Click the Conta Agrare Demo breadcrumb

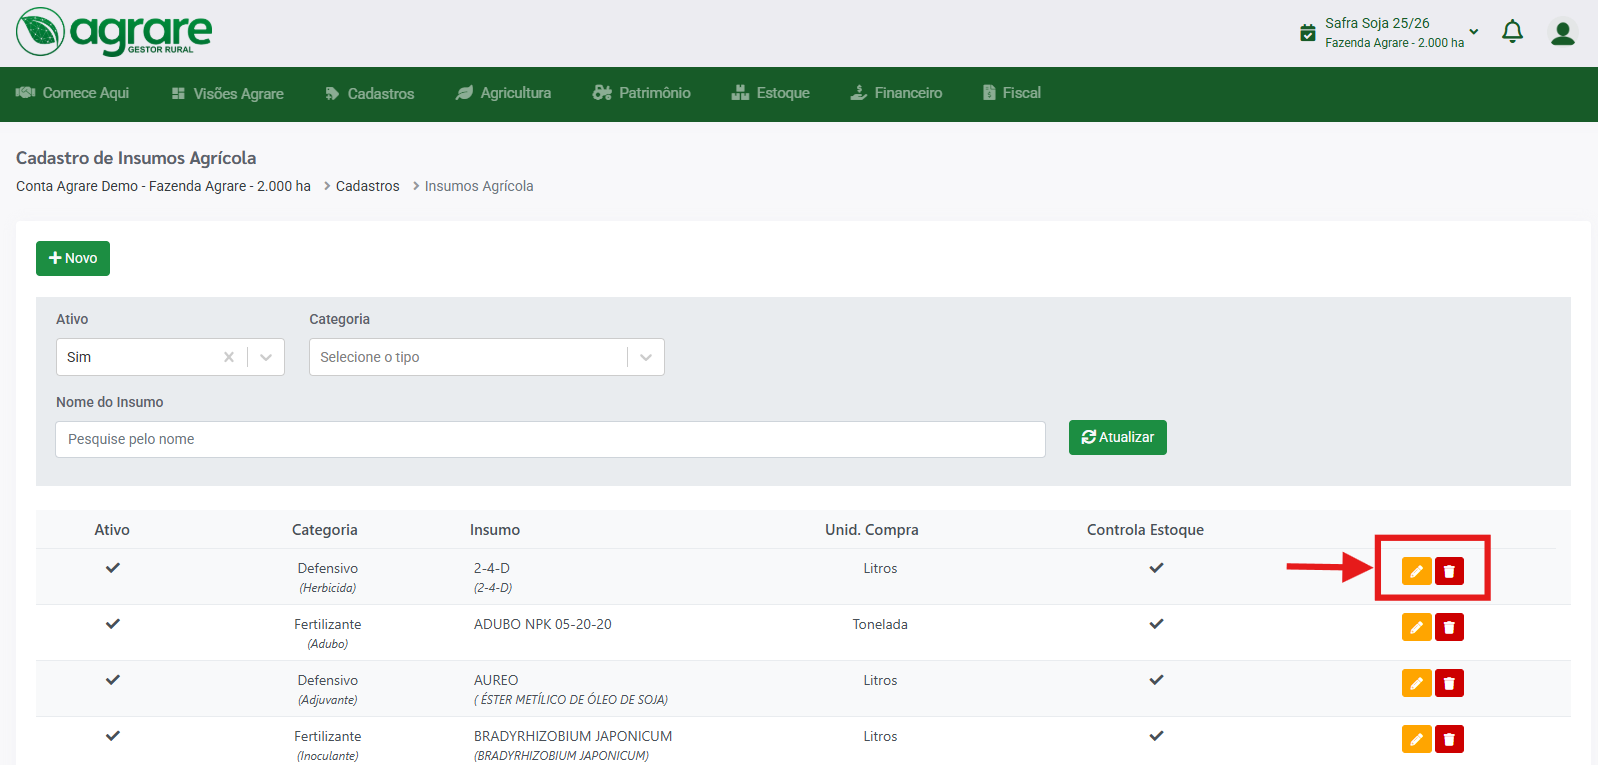(163, 186)
